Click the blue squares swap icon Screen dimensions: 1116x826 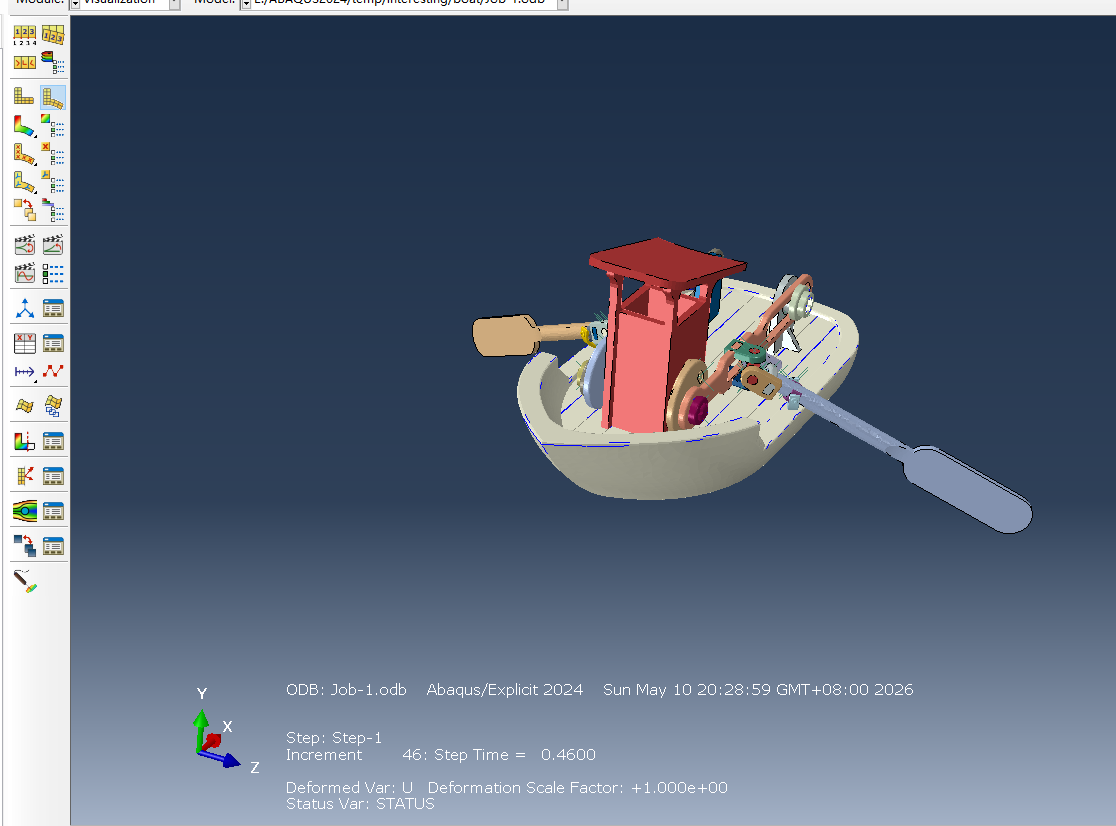tap(24, 546)
